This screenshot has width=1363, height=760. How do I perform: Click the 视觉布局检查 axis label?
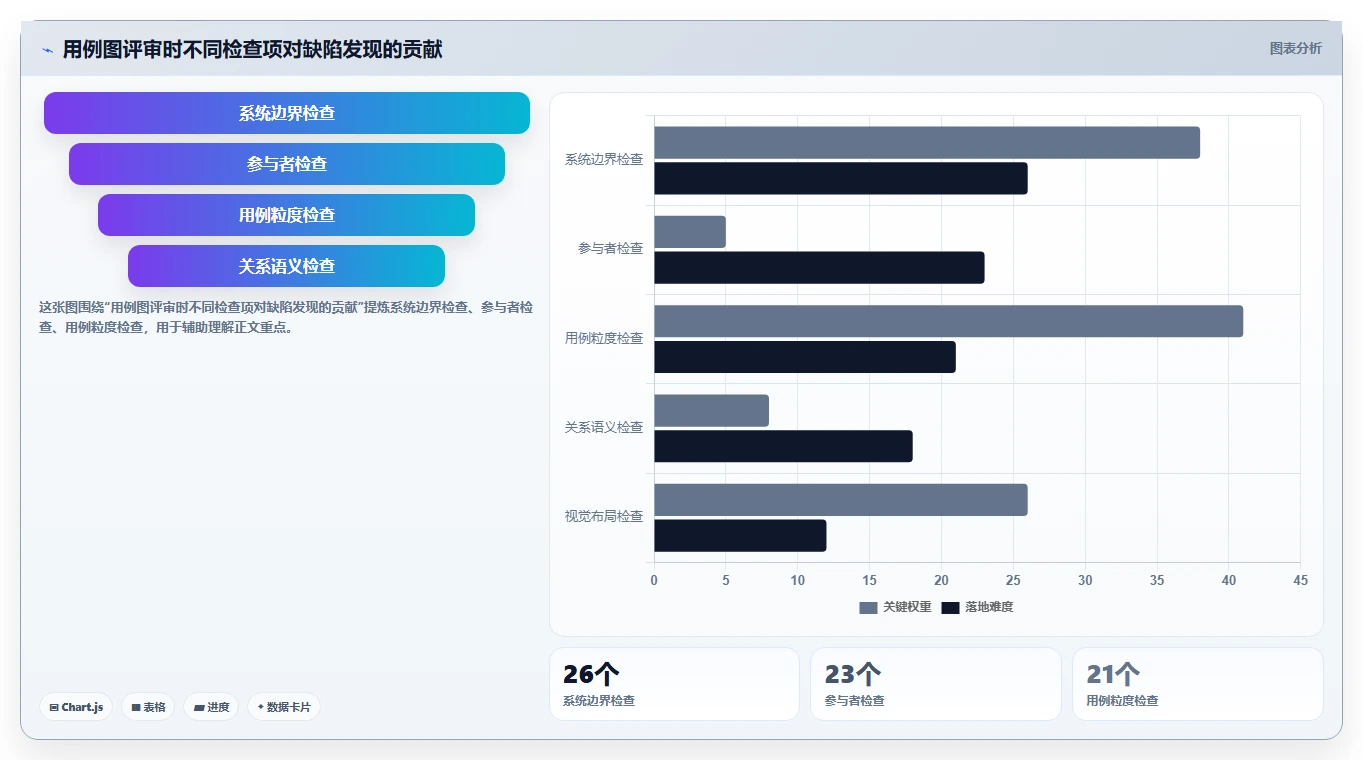click(x=604, y=516)
